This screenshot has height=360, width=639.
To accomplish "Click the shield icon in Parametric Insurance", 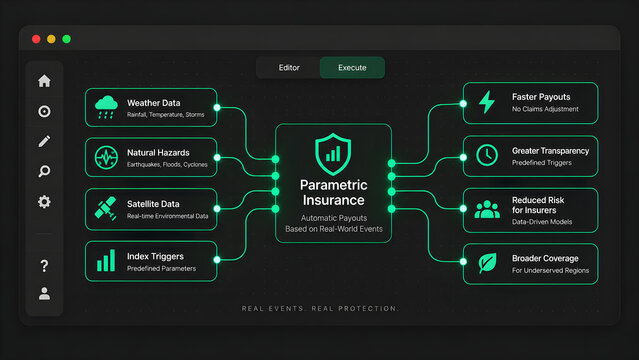I will [x=333, y=154].
